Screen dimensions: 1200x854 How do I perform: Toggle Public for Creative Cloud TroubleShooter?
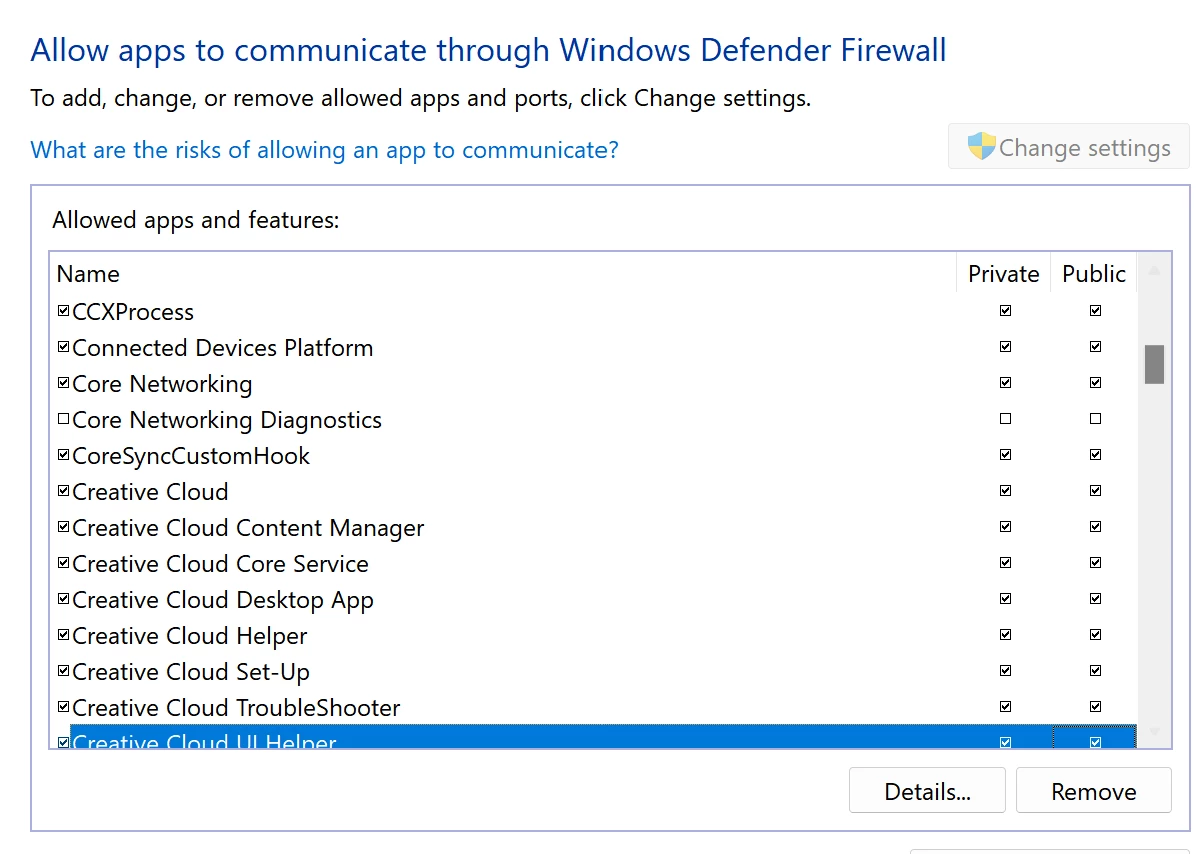(1095, 707)
